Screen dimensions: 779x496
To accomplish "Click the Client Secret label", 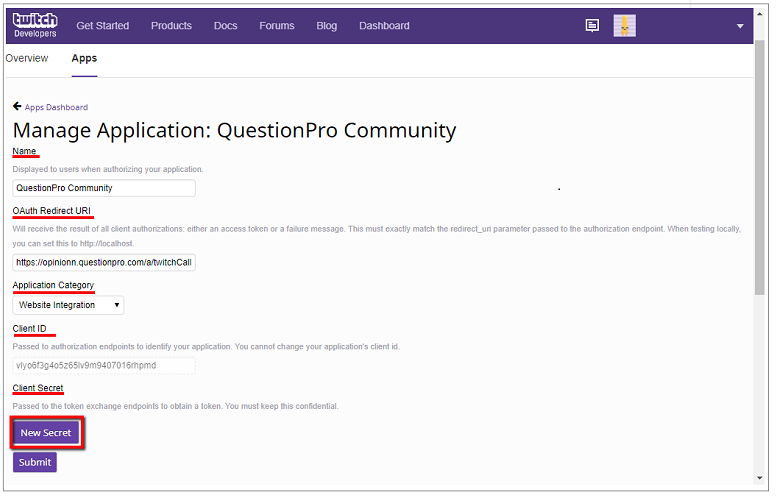I will click(38, 388).
